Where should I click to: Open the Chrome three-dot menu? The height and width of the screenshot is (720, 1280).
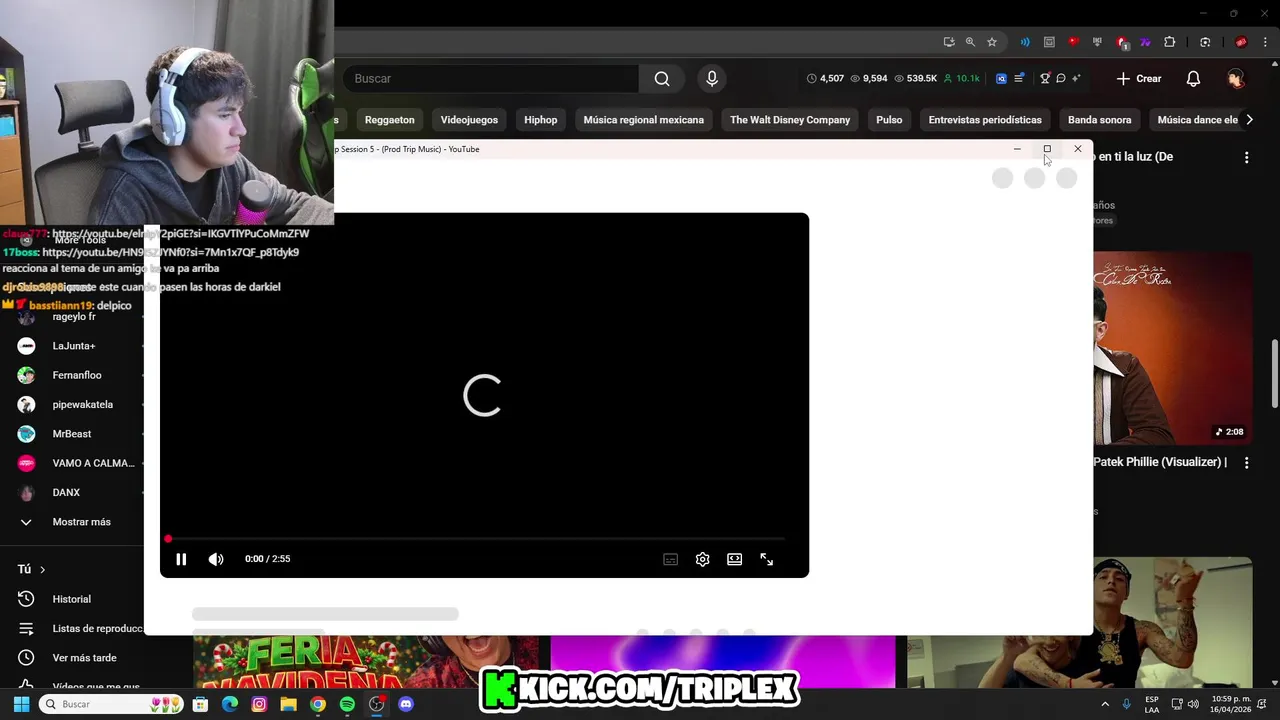tap(1265, 42)
